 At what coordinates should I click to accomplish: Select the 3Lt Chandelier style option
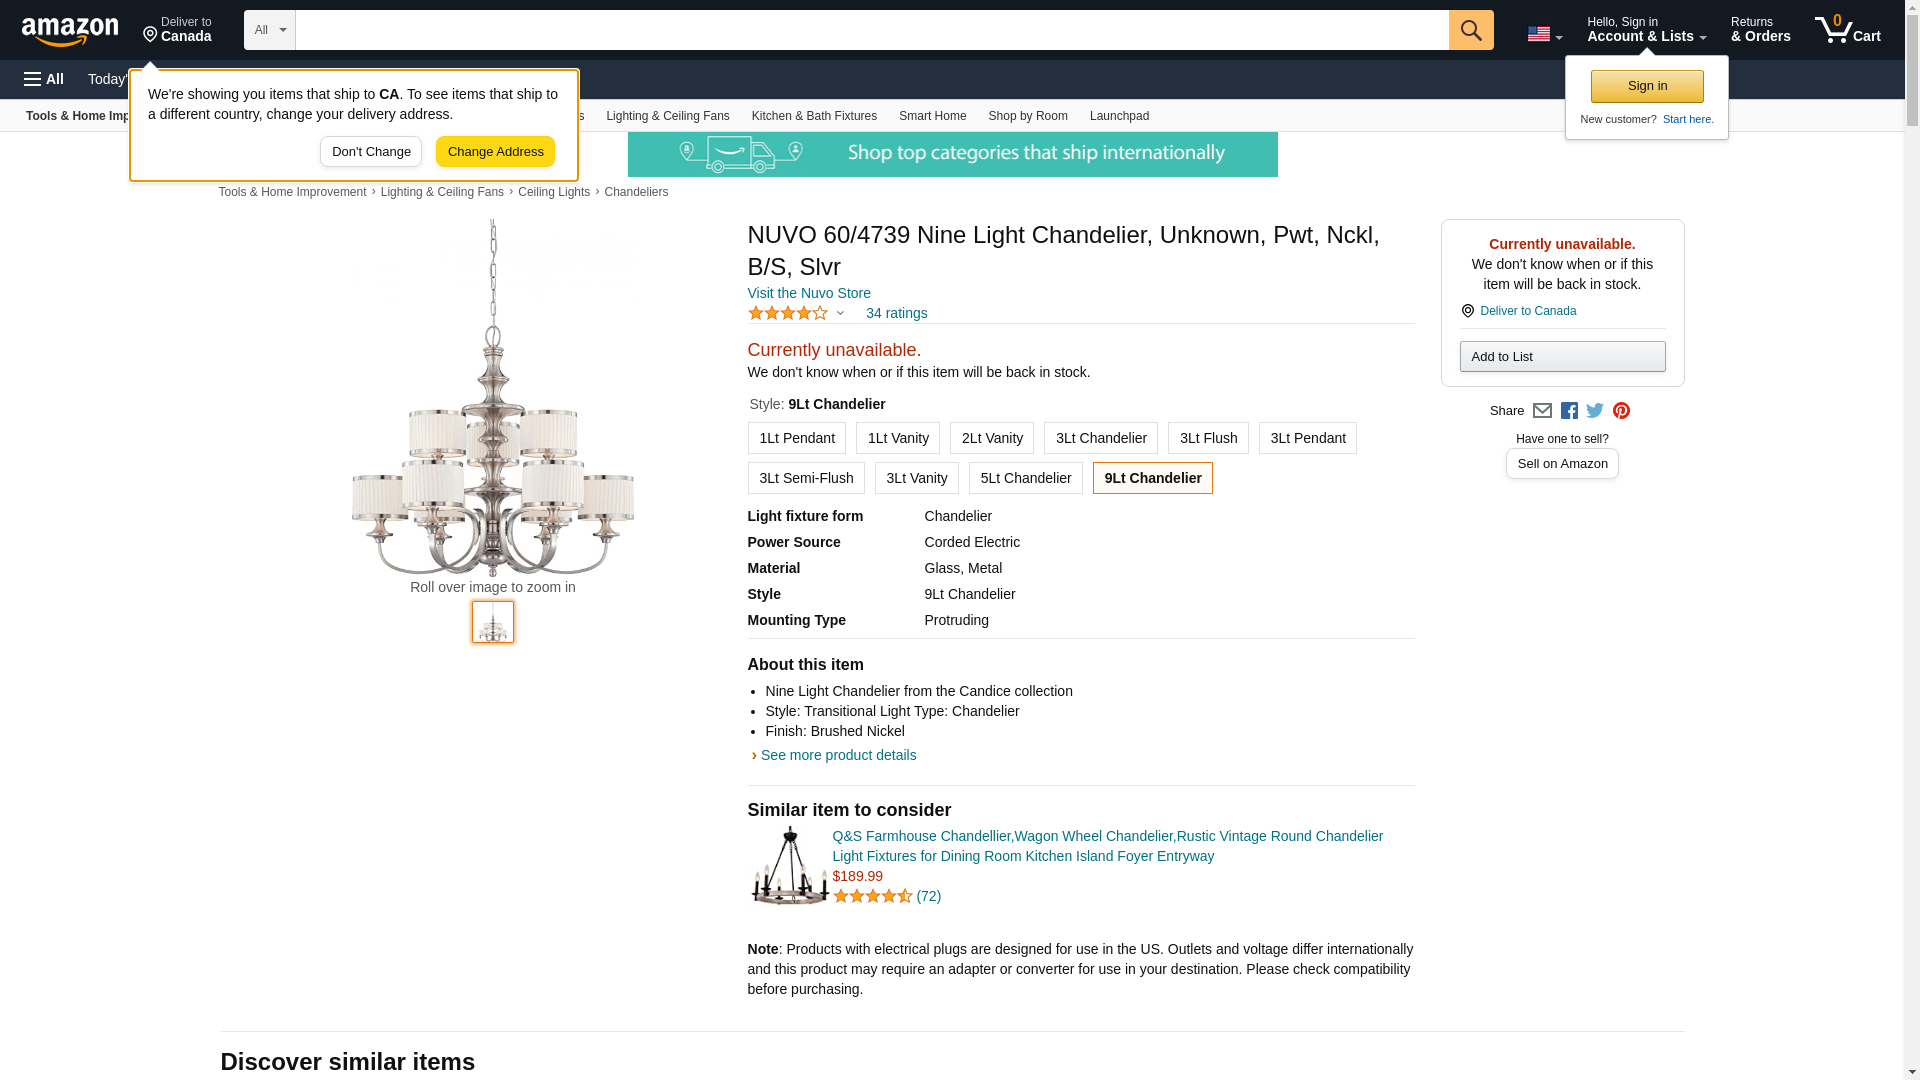(x=1100, y=438)
